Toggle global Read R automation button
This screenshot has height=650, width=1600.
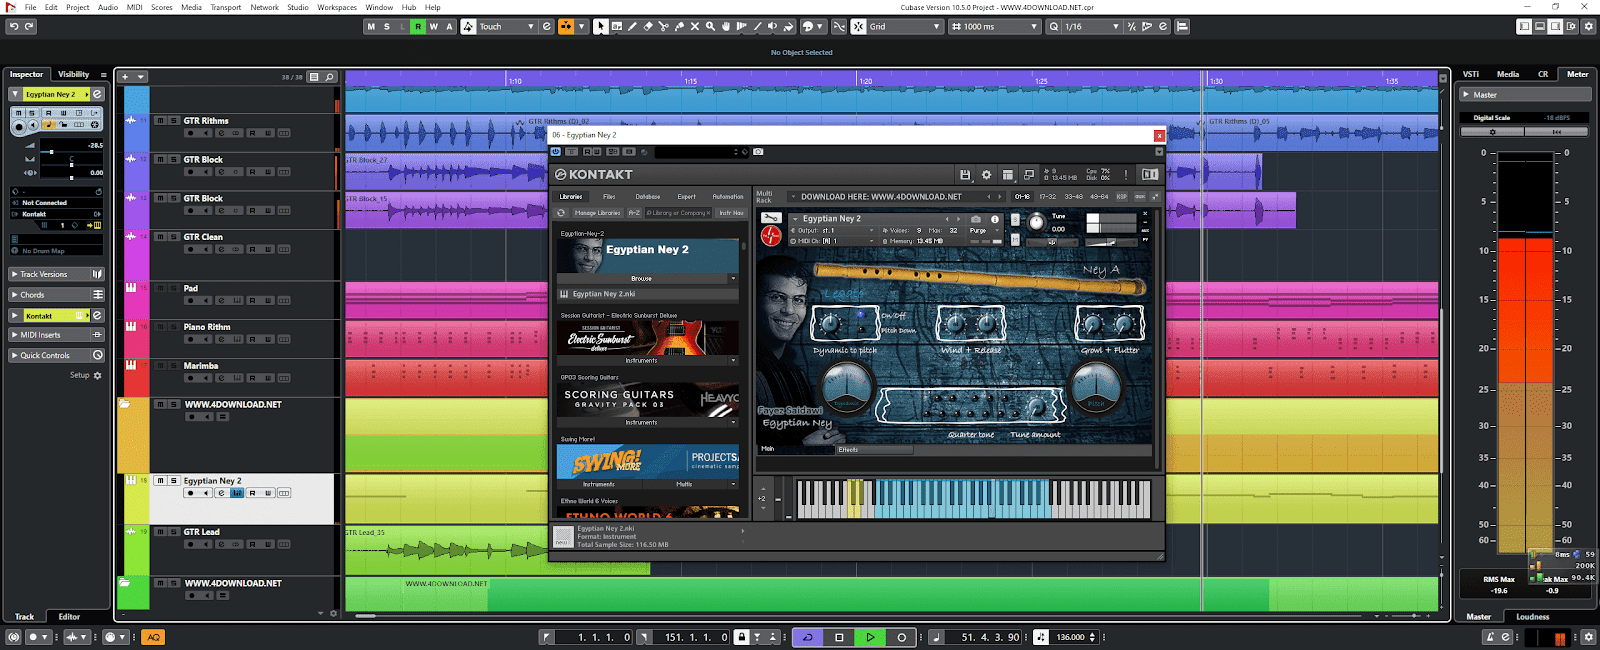[x=418, y=27]
